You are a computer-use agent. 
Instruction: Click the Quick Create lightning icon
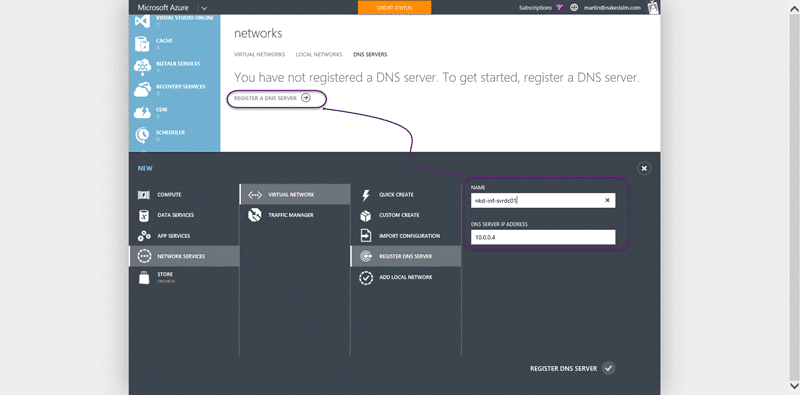pyautogui.click(x=365, y=195)
